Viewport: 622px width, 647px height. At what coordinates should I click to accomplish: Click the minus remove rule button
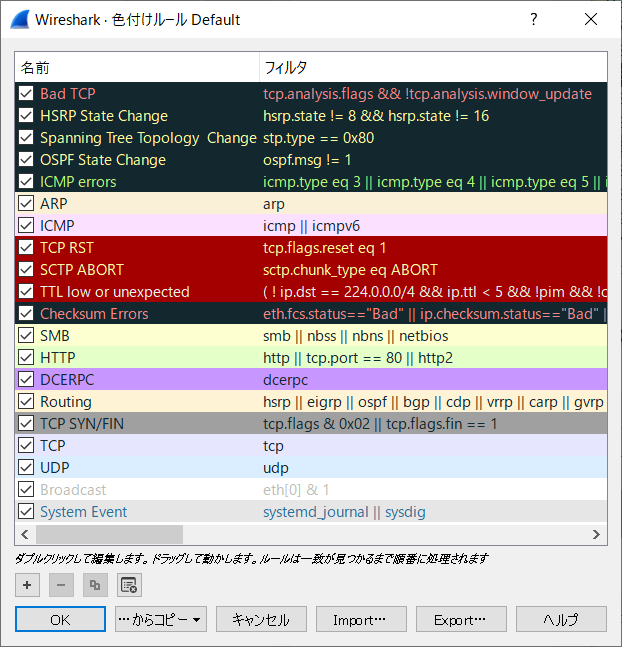[61, 585]
